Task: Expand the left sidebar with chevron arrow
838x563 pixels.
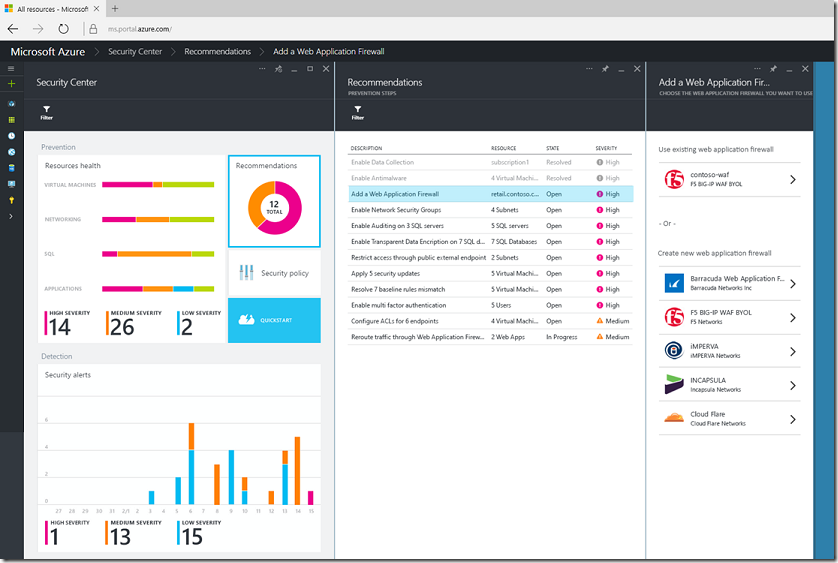Action: coord(11,216)
